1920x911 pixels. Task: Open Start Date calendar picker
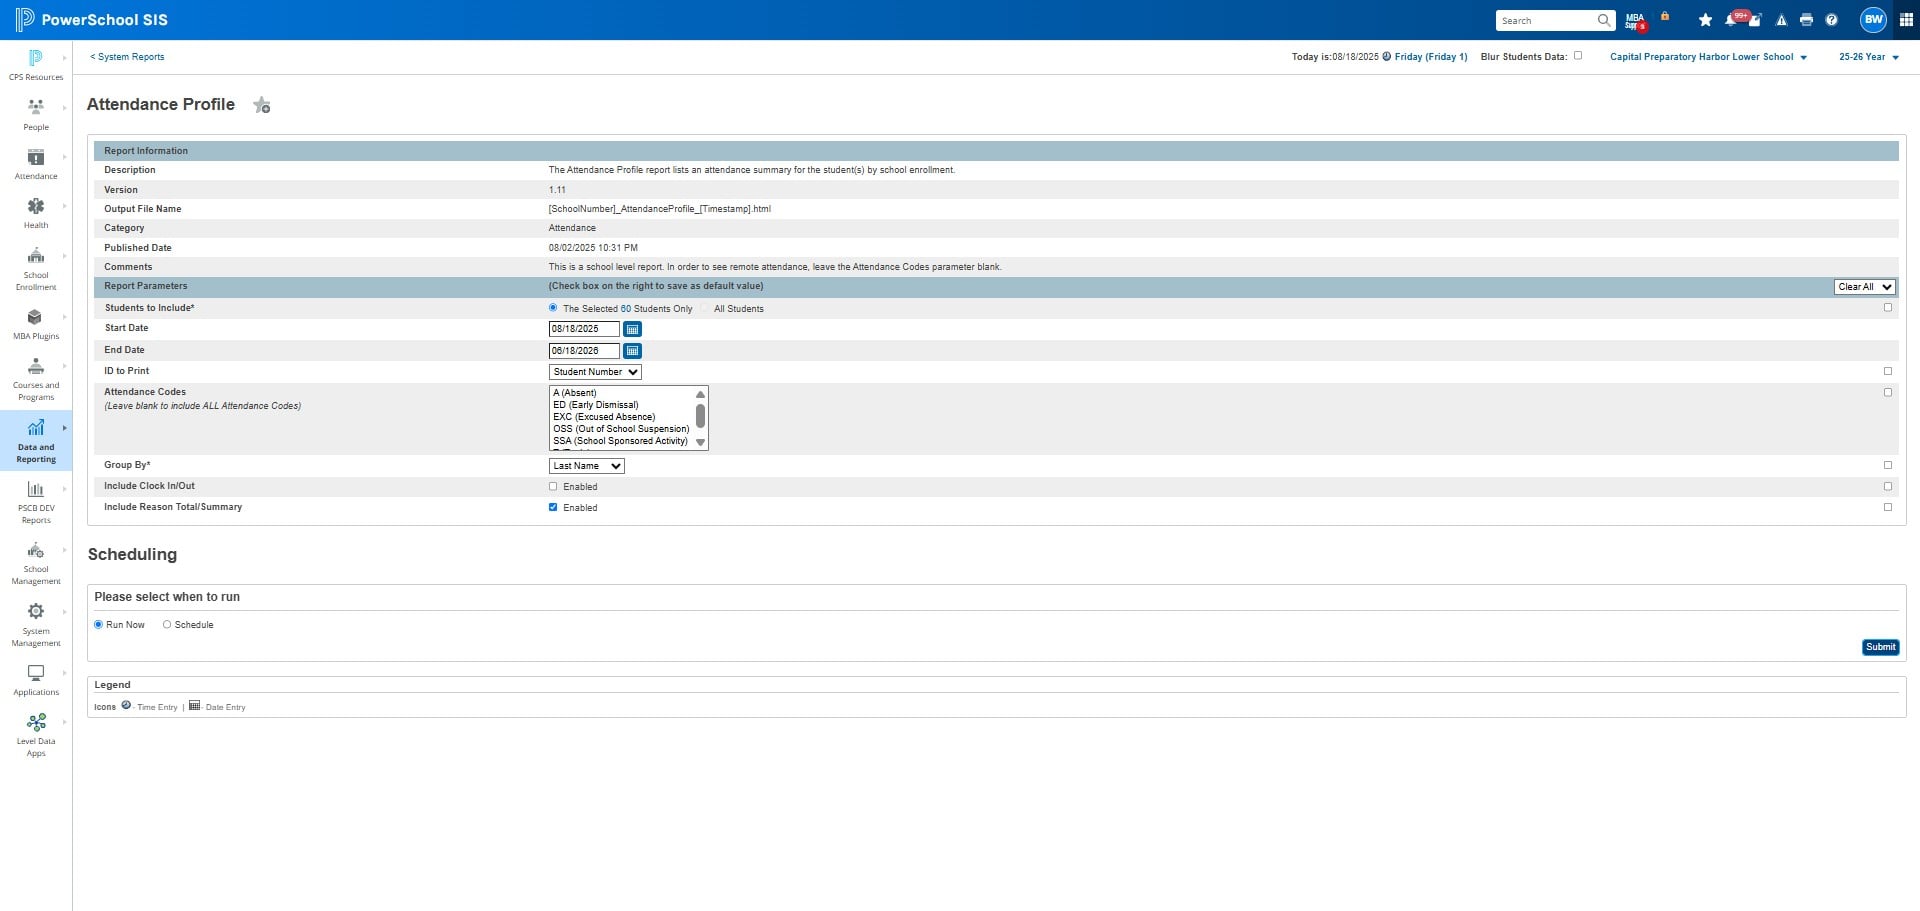632,329
